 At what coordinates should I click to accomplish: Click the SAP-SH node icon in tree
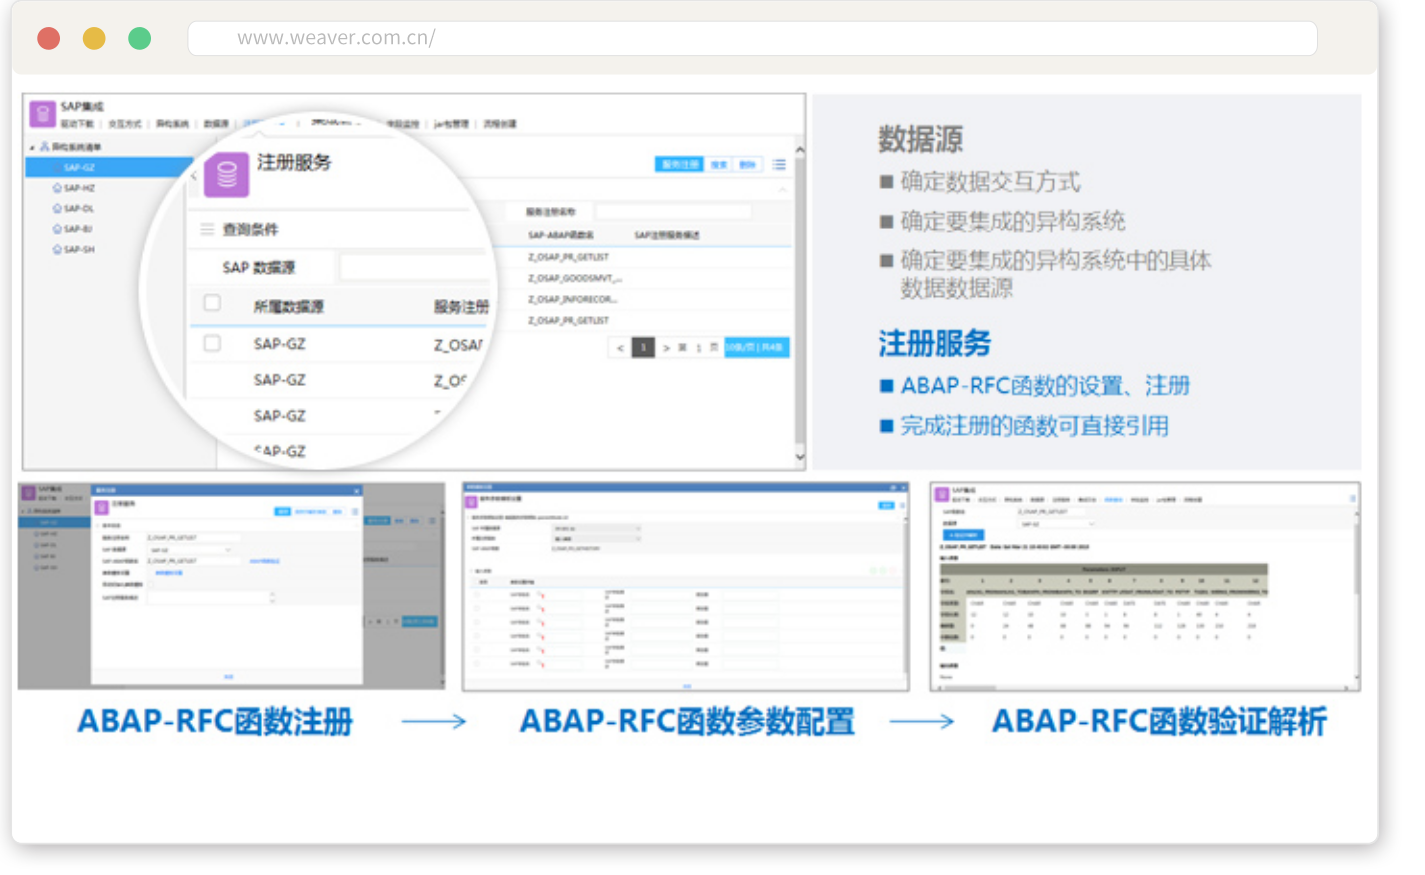coord(57,249)
